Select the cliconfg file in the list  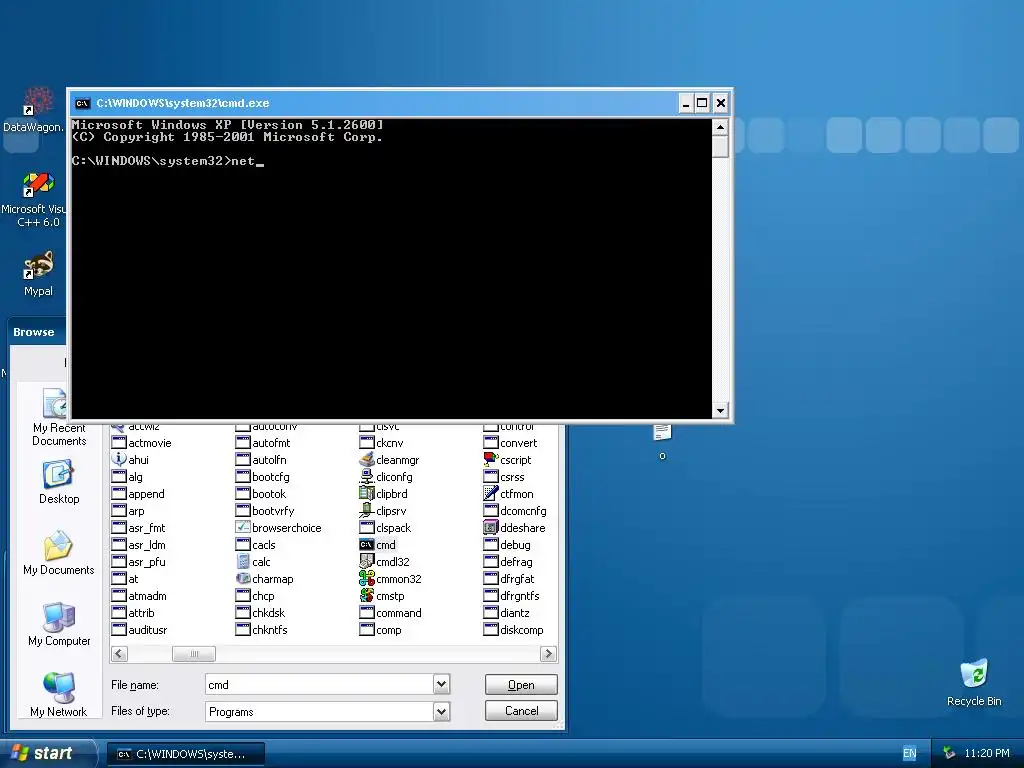pos(386,477)
